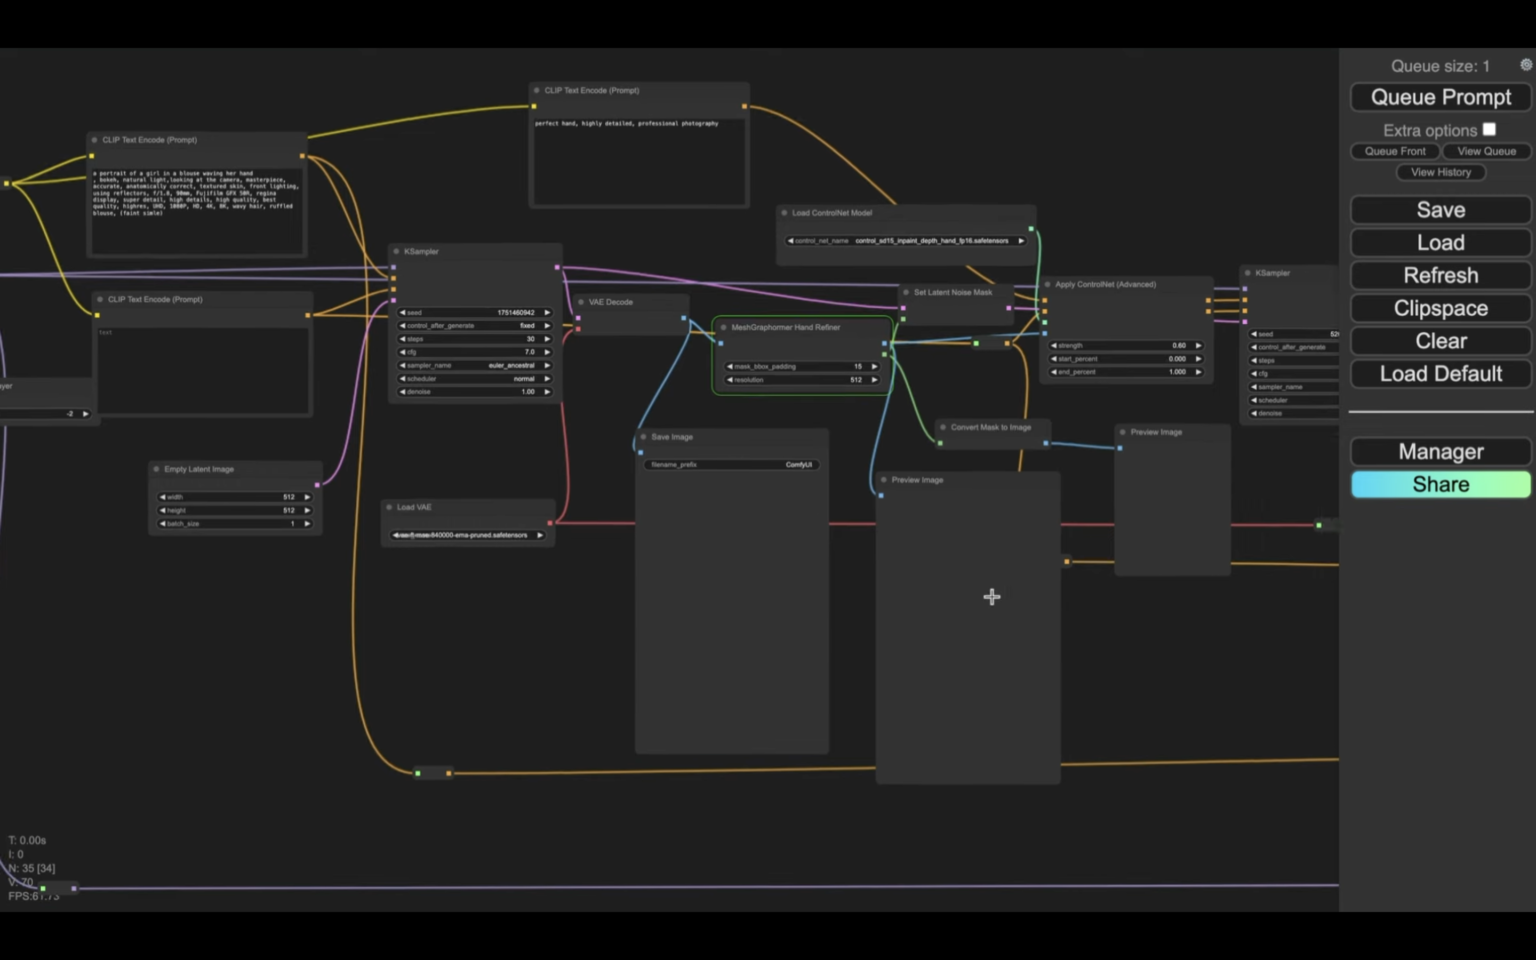This screenshot has height=960, width=1536.
Task: Collapse the Load ControlNet Model node via its title dot
Action: 784,213
